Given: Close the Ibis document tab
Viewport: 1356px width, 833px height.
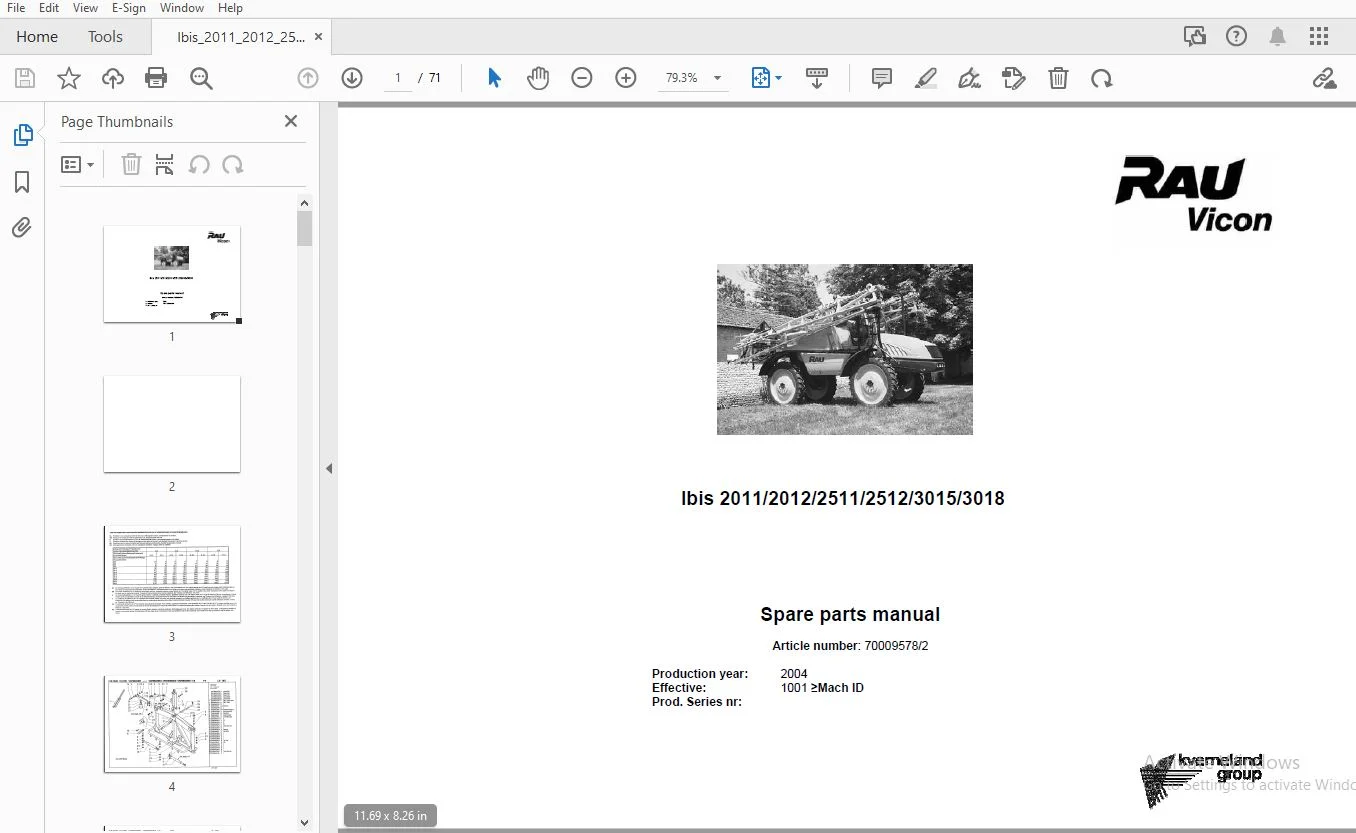Looking at the screenshot, I should tap(318, 37).
